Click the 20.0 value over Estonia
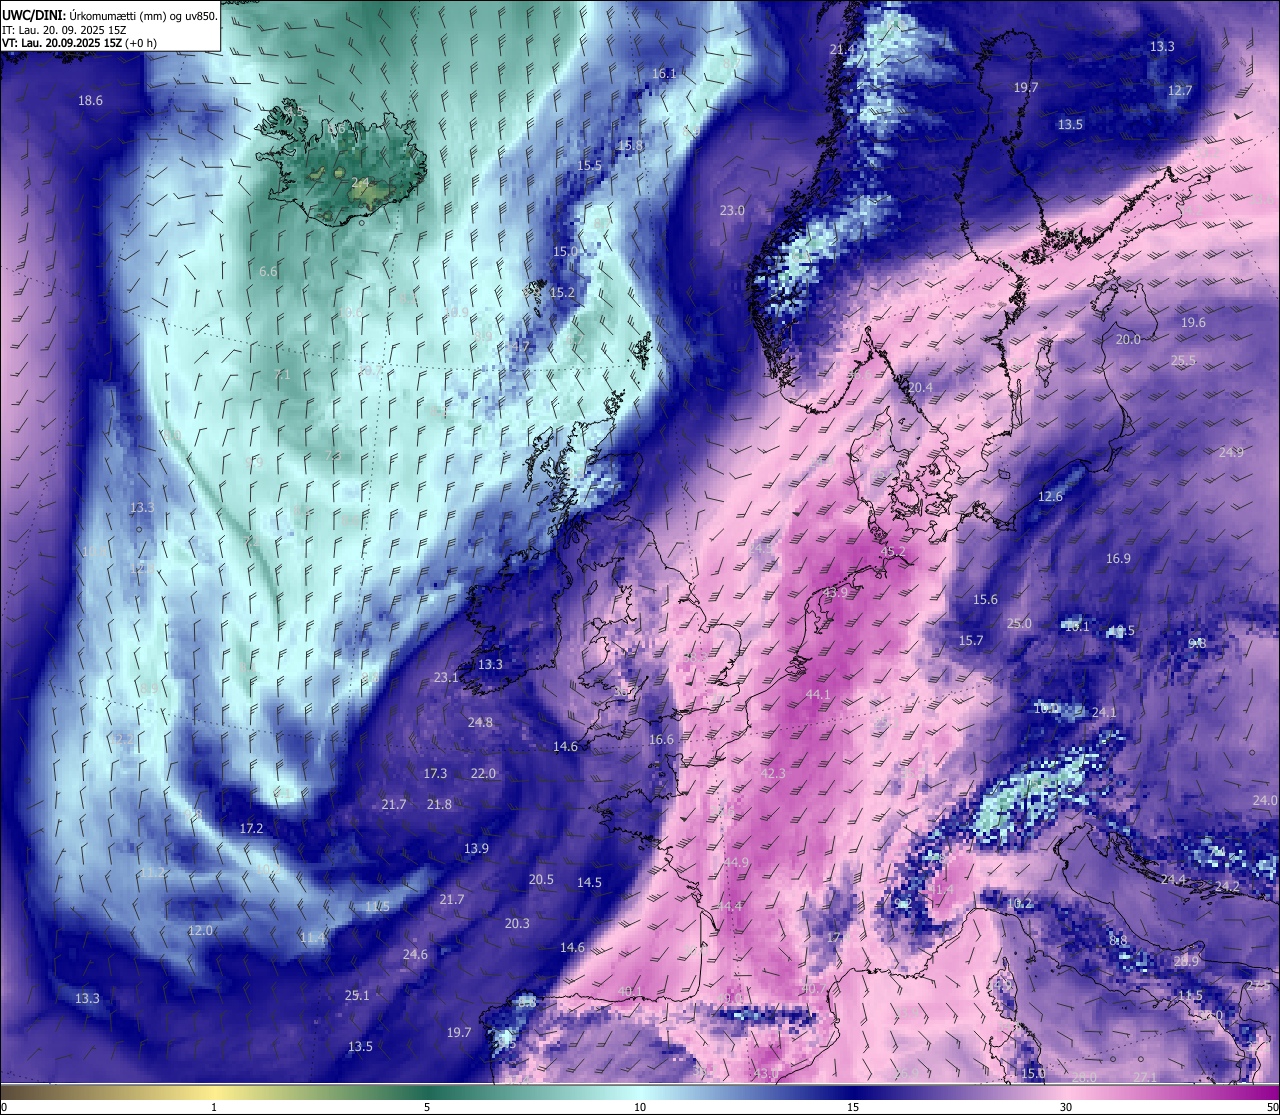This screenshot has height=1115, width=1280. (1128, 339)
